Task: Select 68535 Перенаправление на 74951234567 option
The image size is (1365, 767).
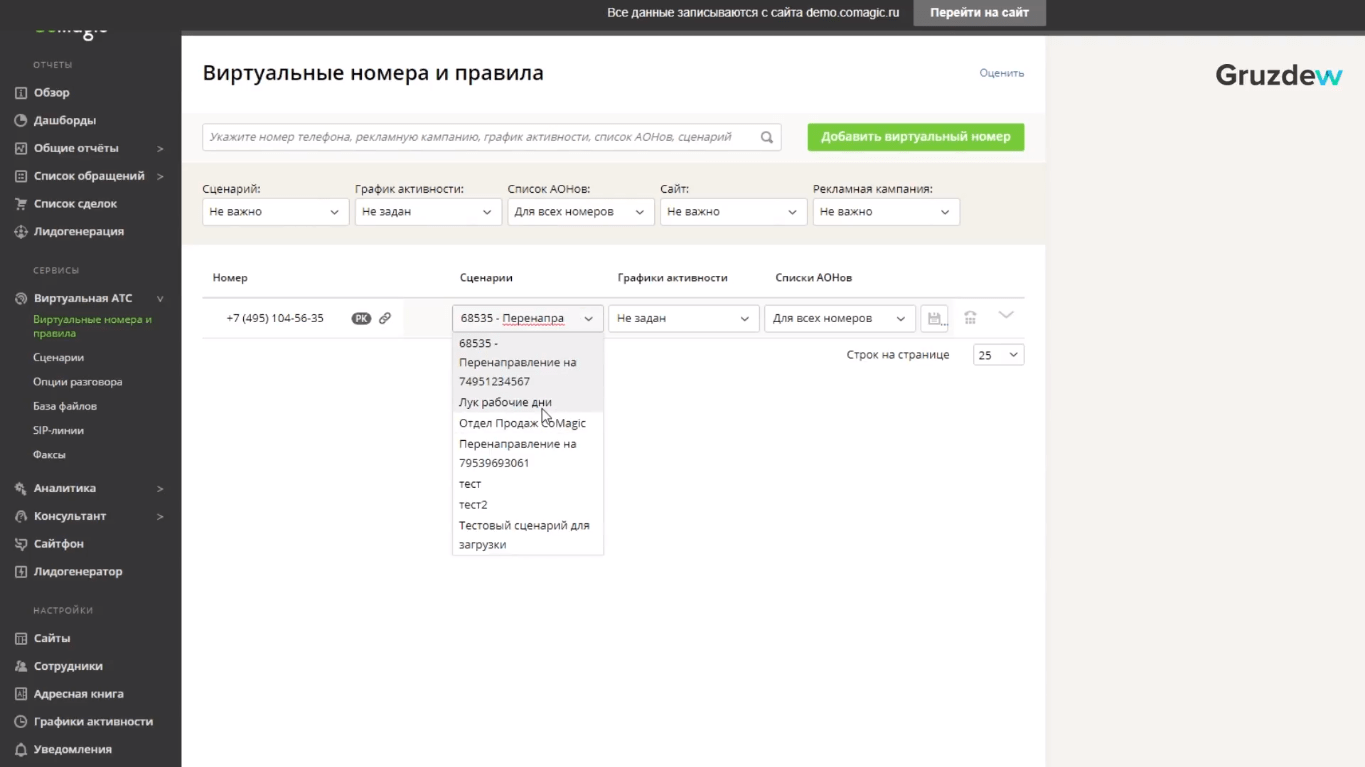Action: 528,362
